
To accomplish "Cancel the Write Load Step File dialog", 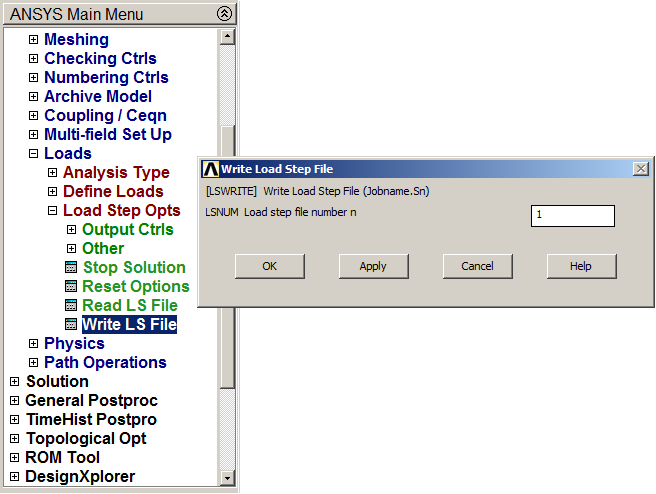I will pos(477,266).
